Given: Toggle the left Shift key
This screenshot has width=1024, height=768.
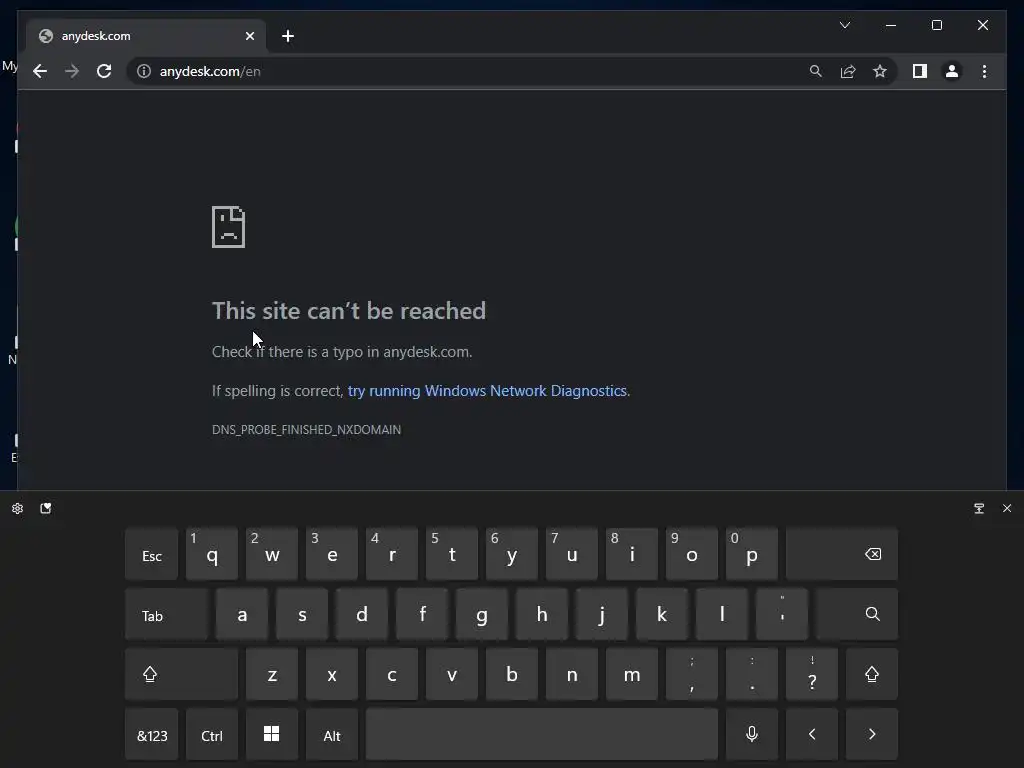Looking at the screenshot, I should point(182,675).
